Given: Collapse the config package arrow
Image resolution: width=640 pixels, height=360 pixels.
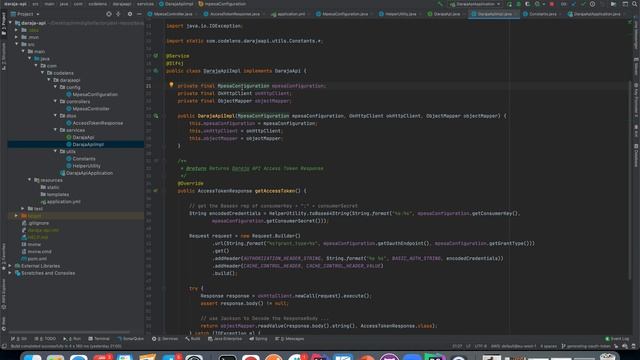Looking at the screenshot, I should (x=56, y=87).
